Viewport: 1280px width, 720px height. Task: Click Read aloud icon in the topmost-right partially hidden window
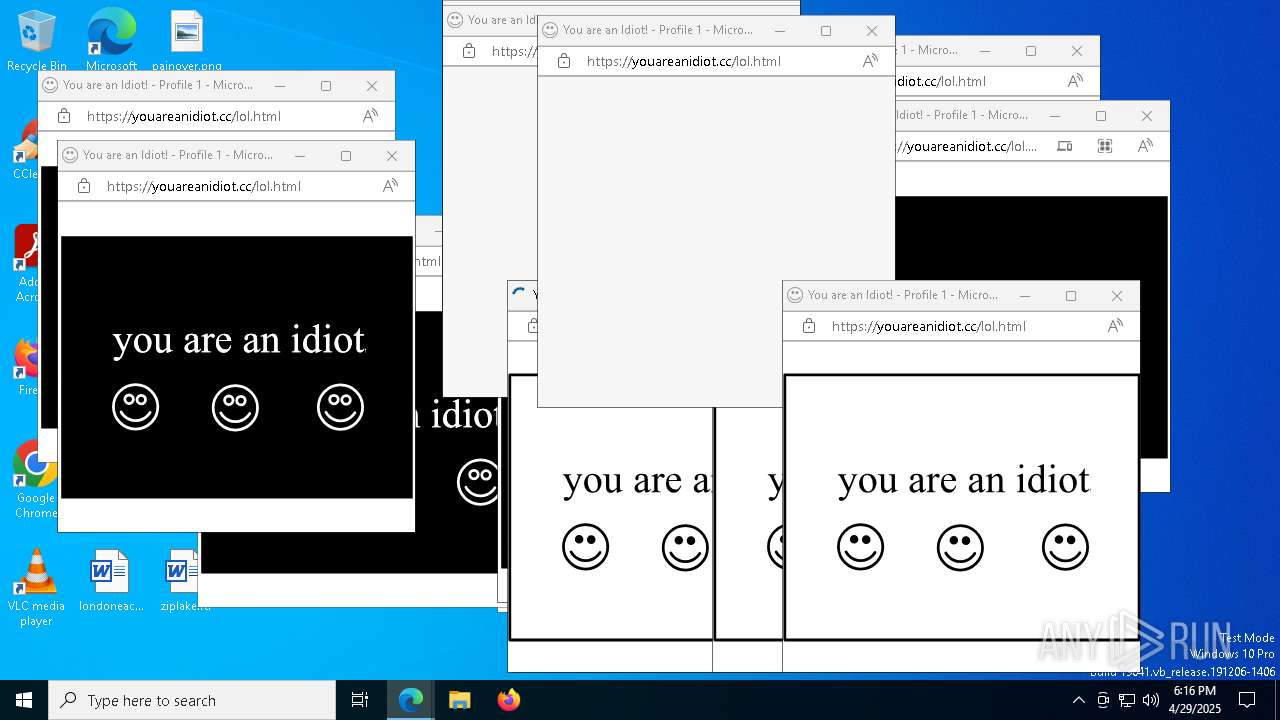click(1075, 81)
